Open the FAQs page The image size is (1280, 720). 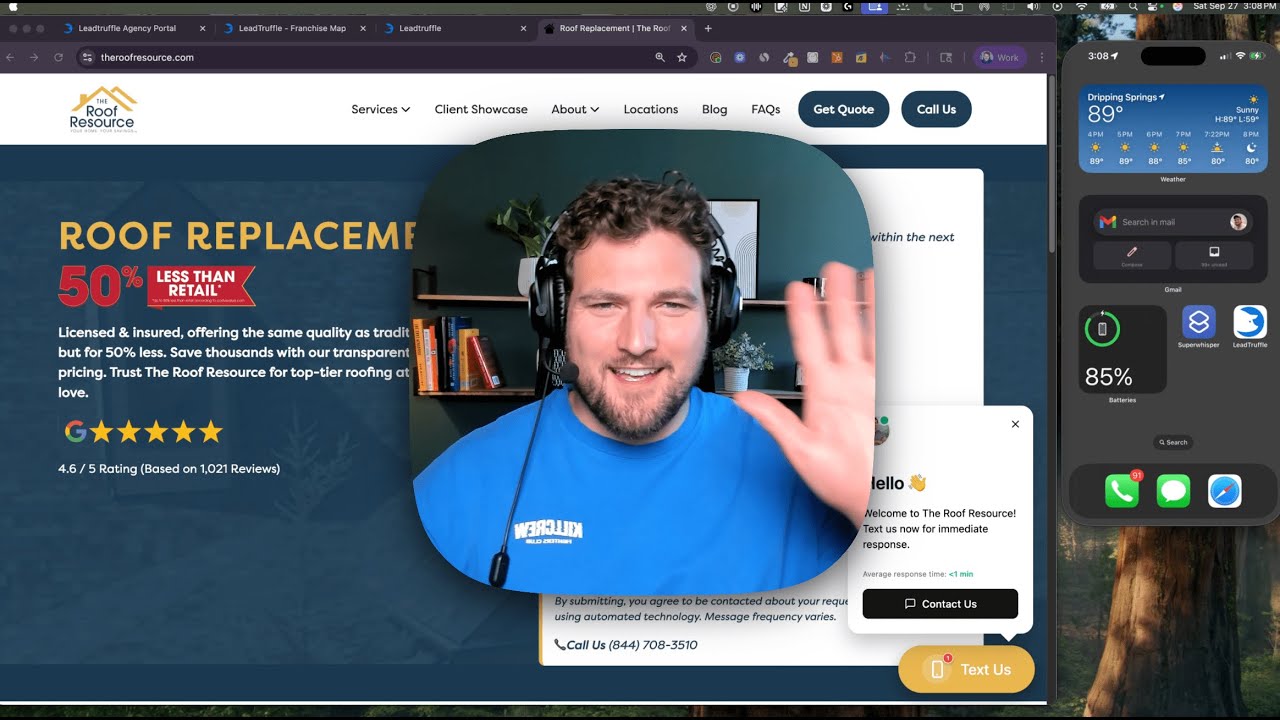pos(766,109)
